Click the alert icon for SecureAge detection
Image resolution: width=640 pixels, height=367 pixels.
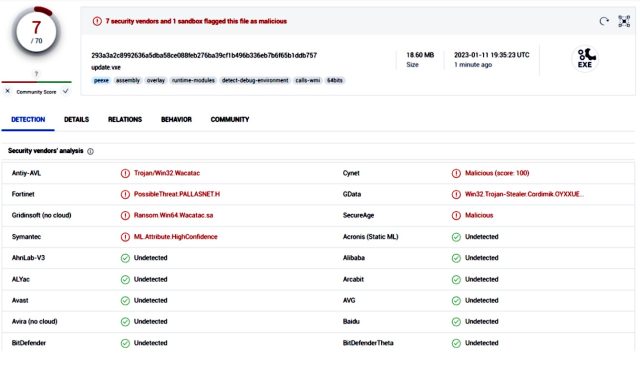pyautogui.click(x=456, y=216)
